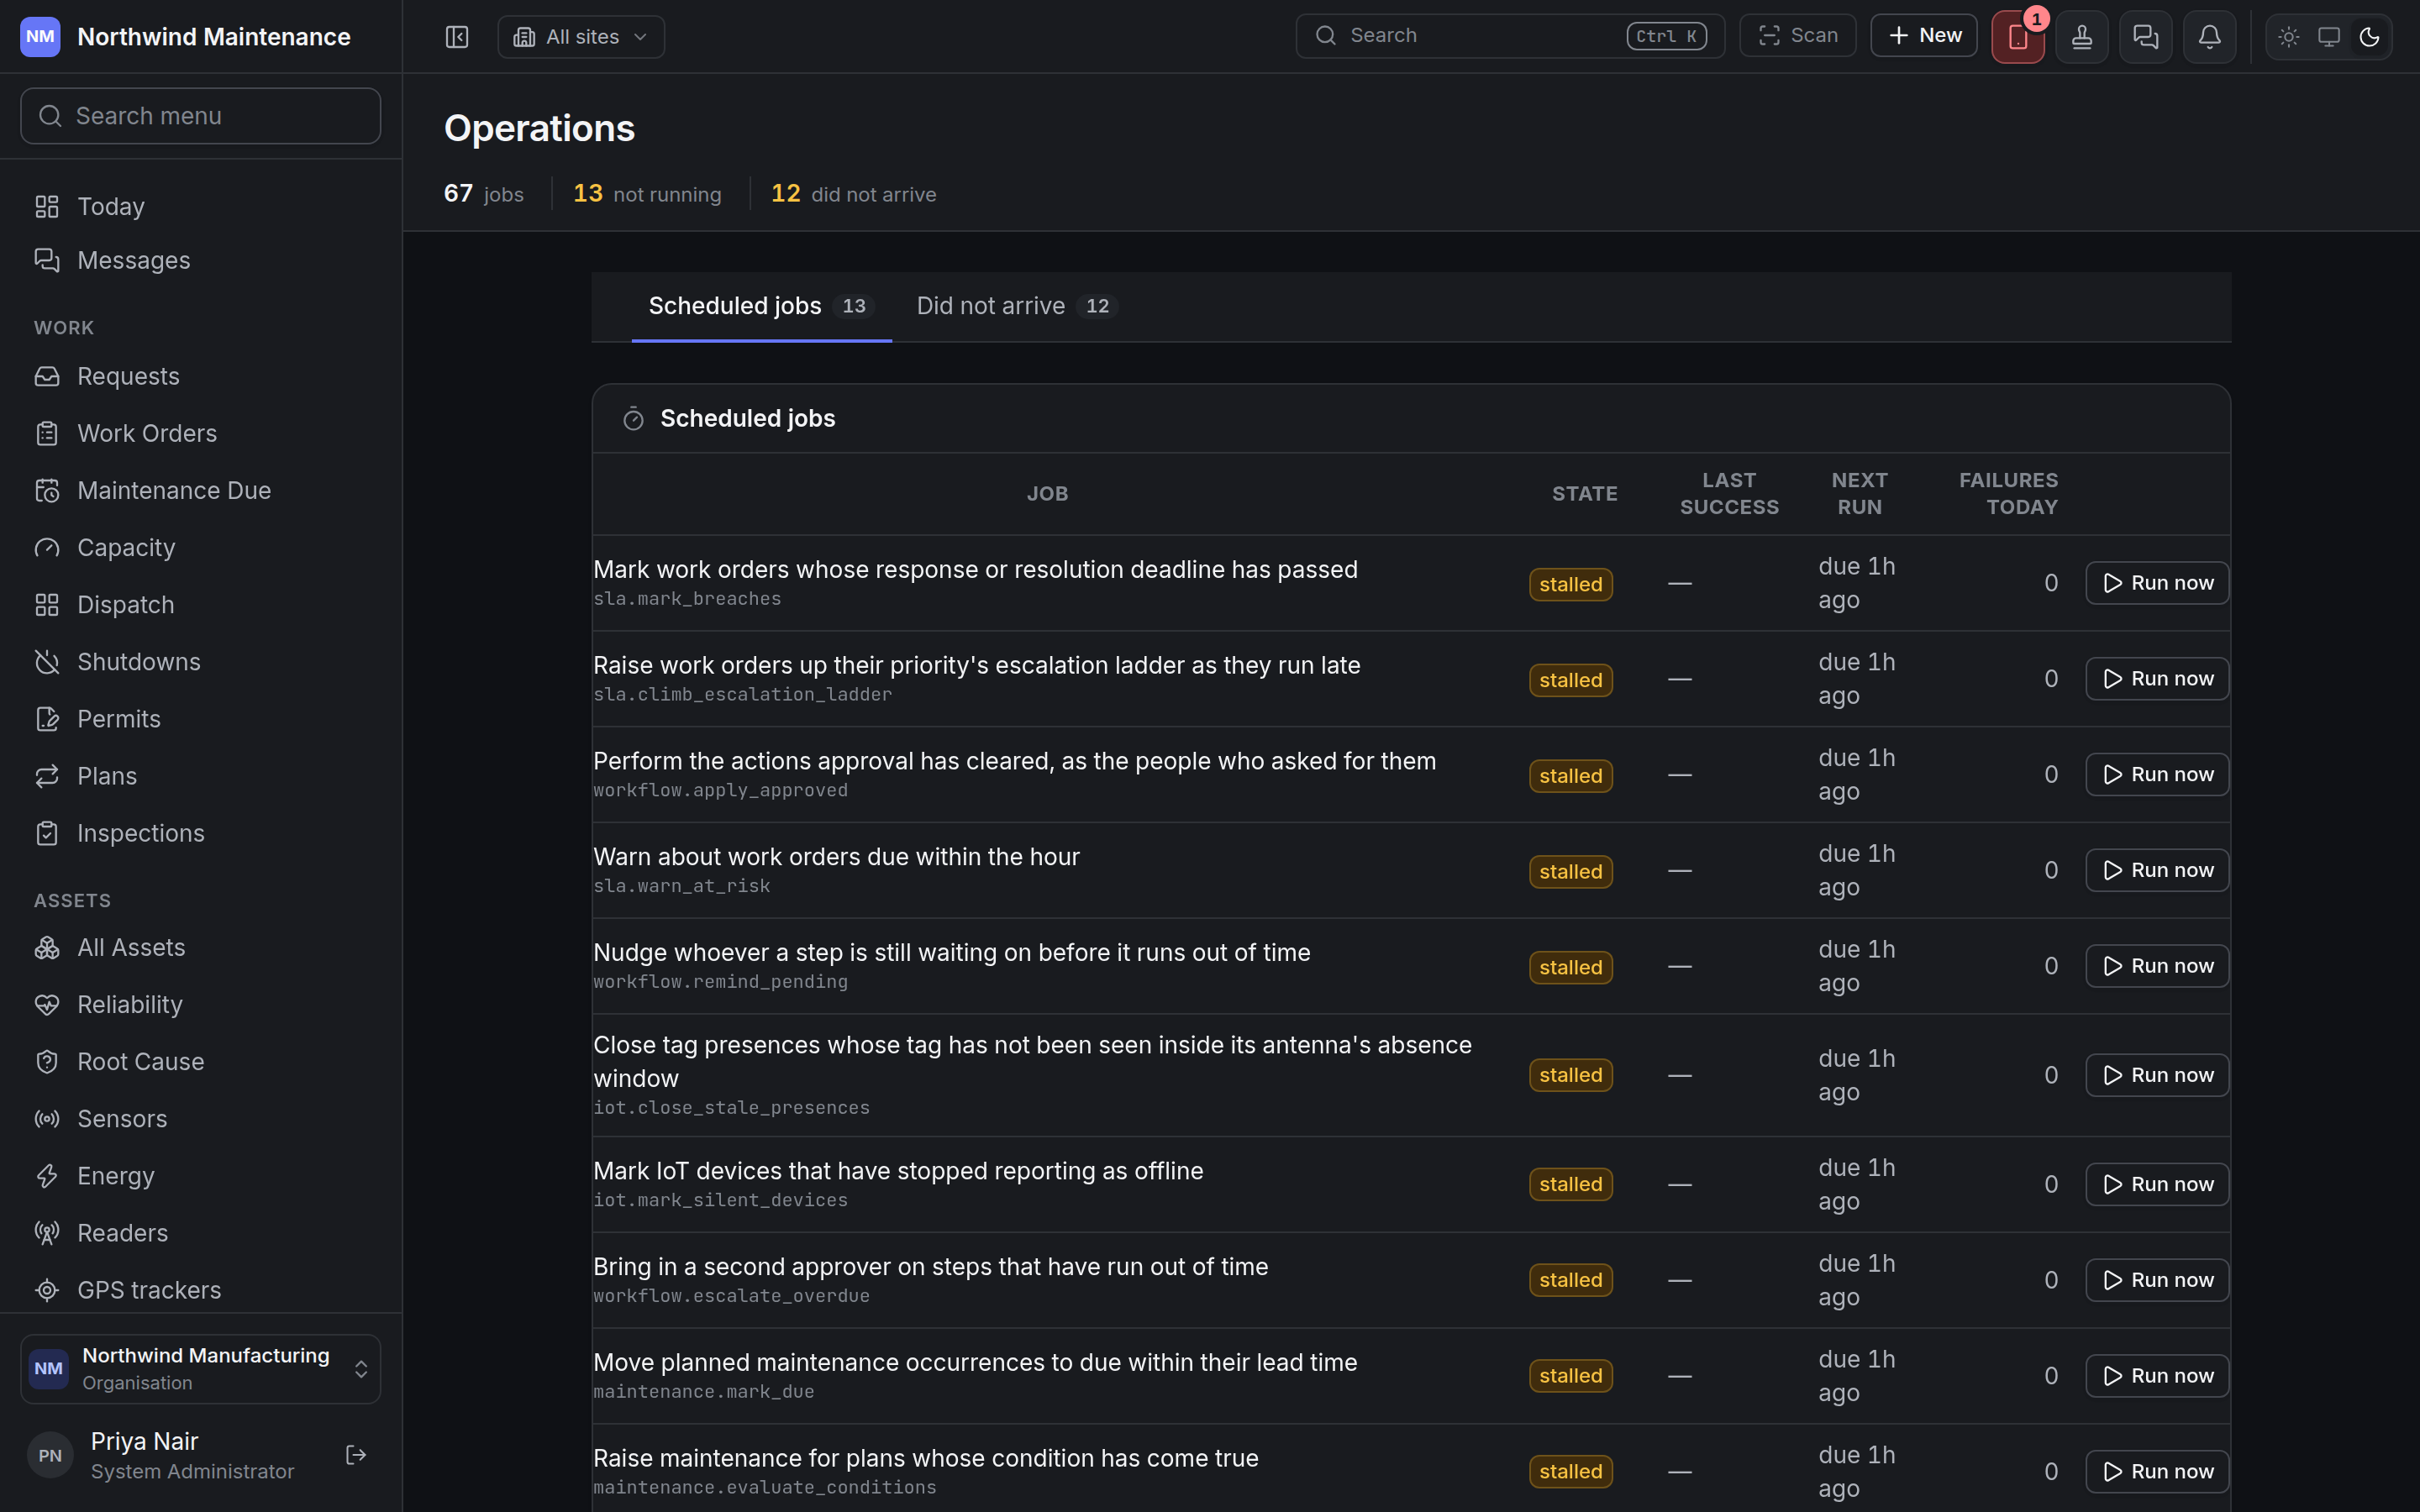Click stalled badge for iot.mark_silent_devices
Screen dimensions: 2420x1512
pyautogui.click(x=1570, y=1184)
